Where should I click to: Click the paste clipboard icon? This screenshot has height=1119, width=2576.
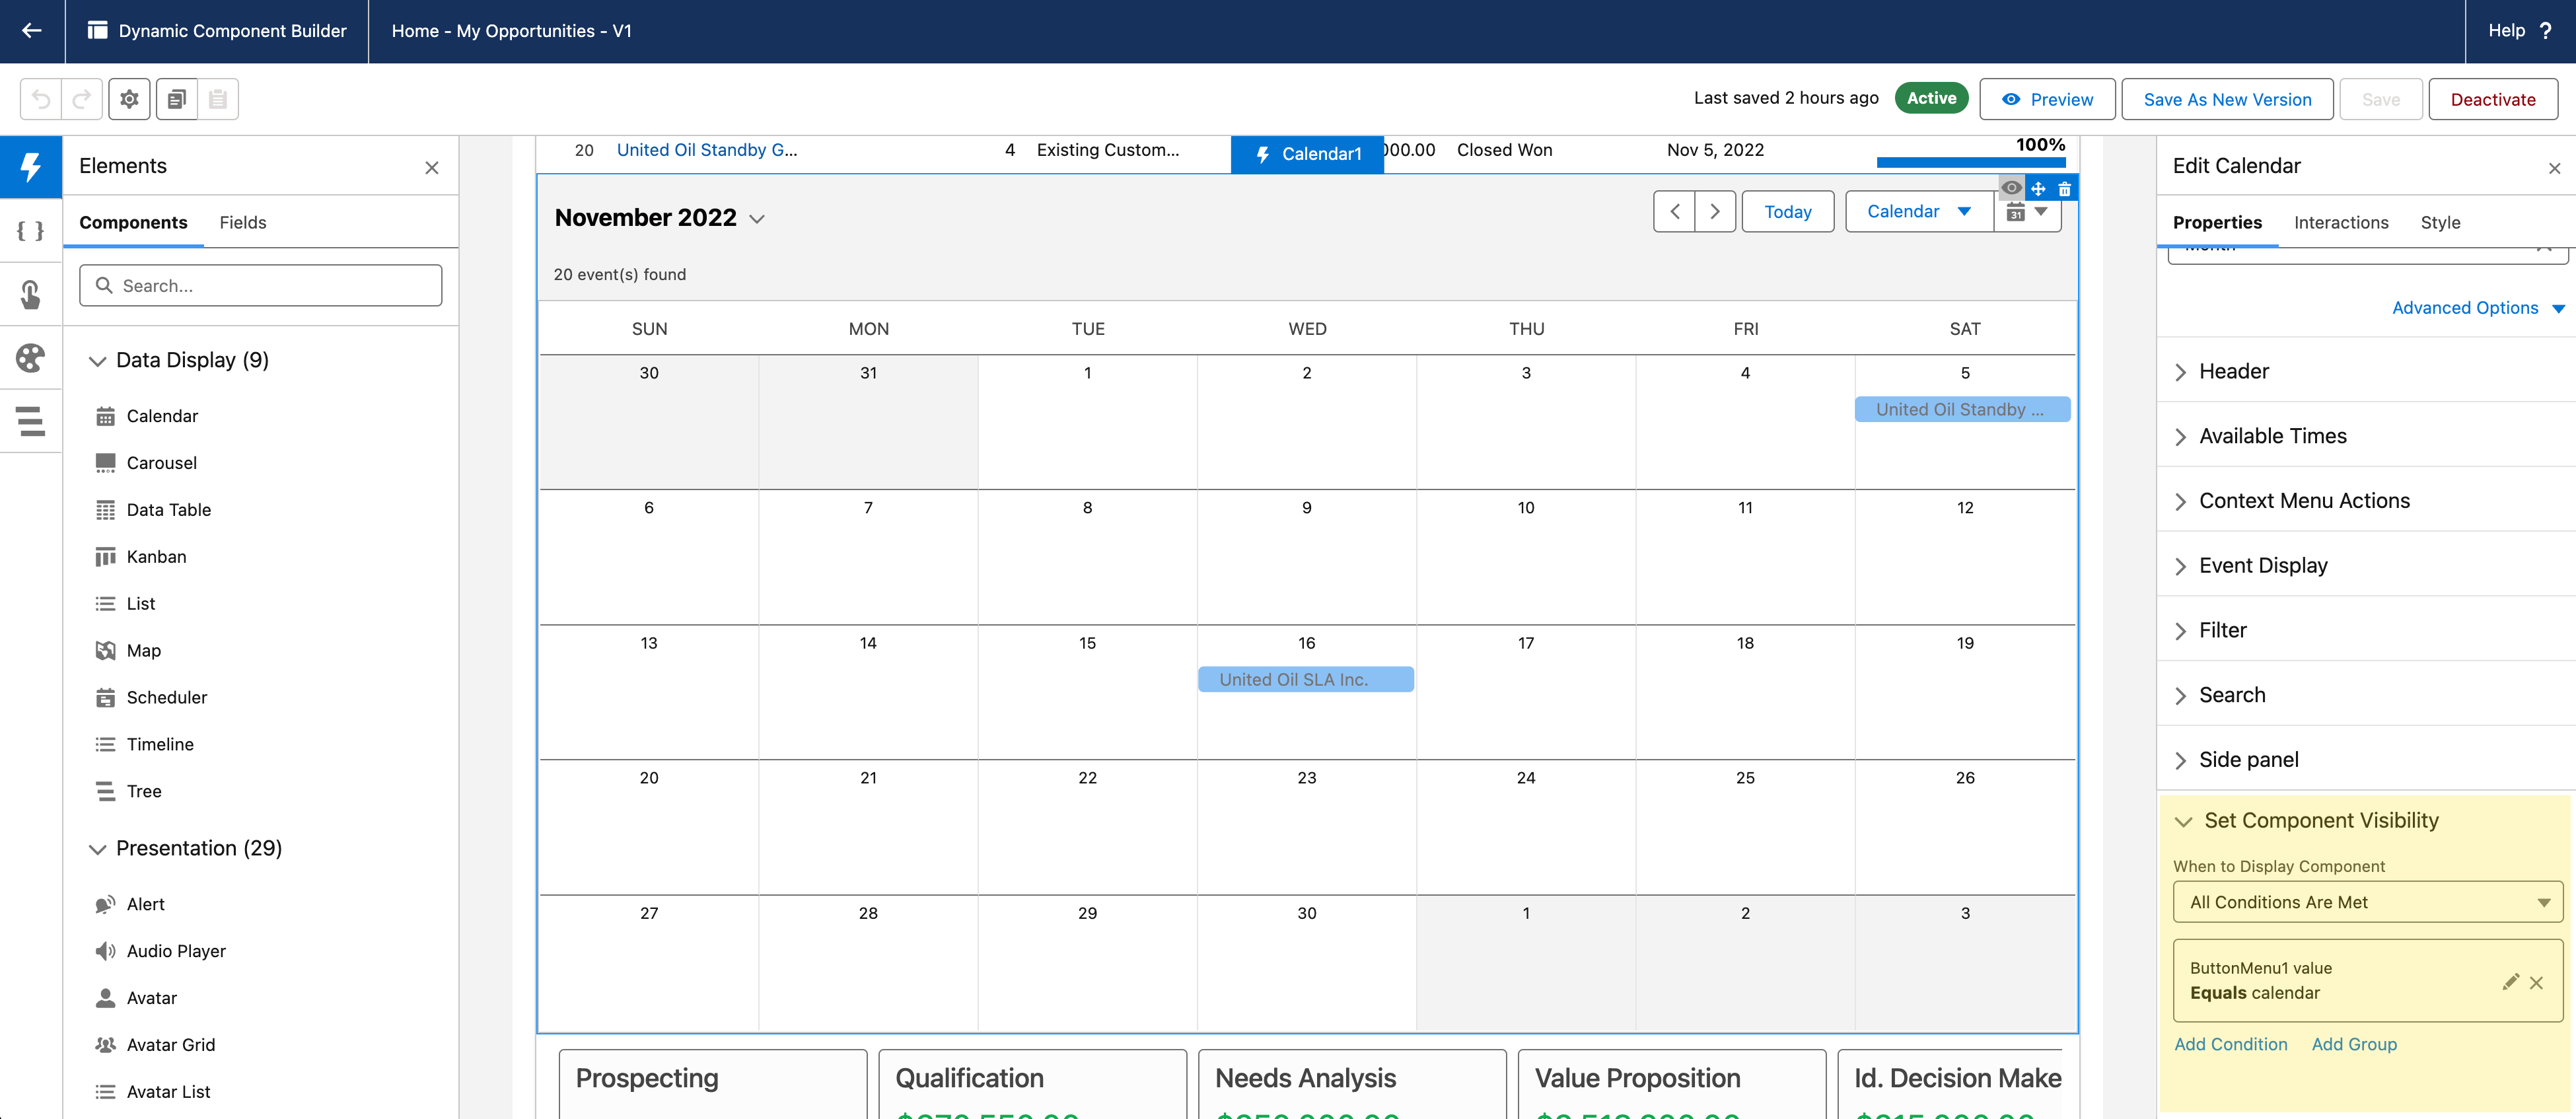[x=218, y=99]
